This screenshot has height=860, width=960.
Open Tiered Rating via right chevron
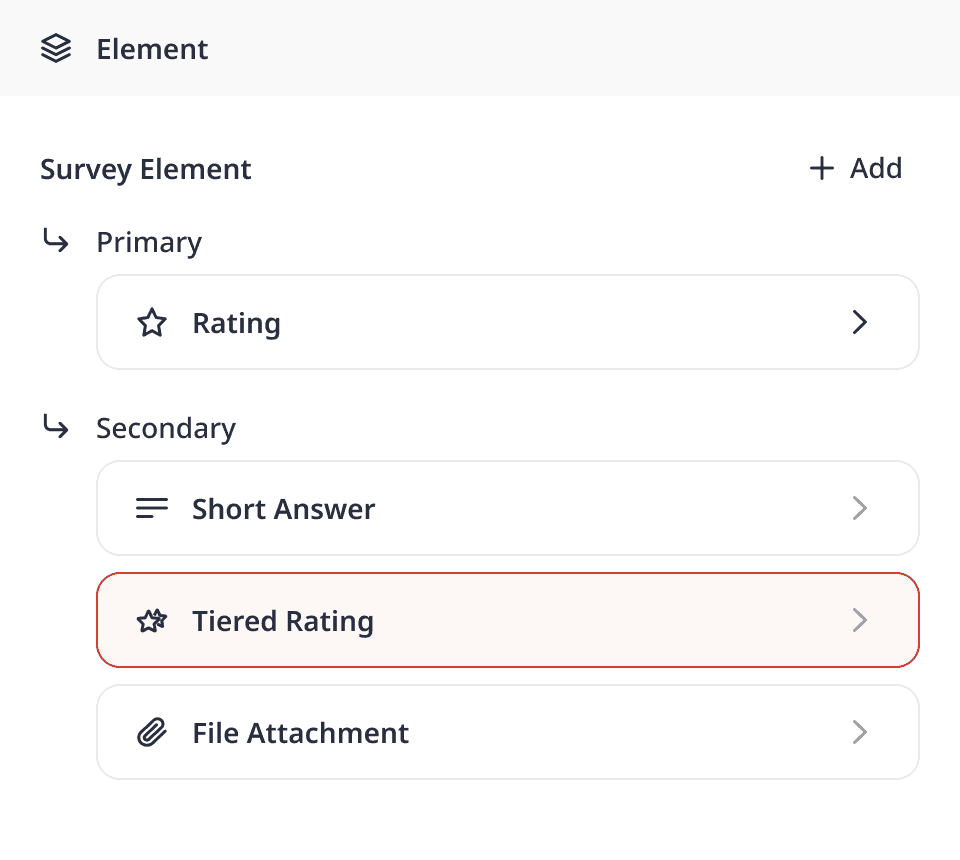pos(859,621)
